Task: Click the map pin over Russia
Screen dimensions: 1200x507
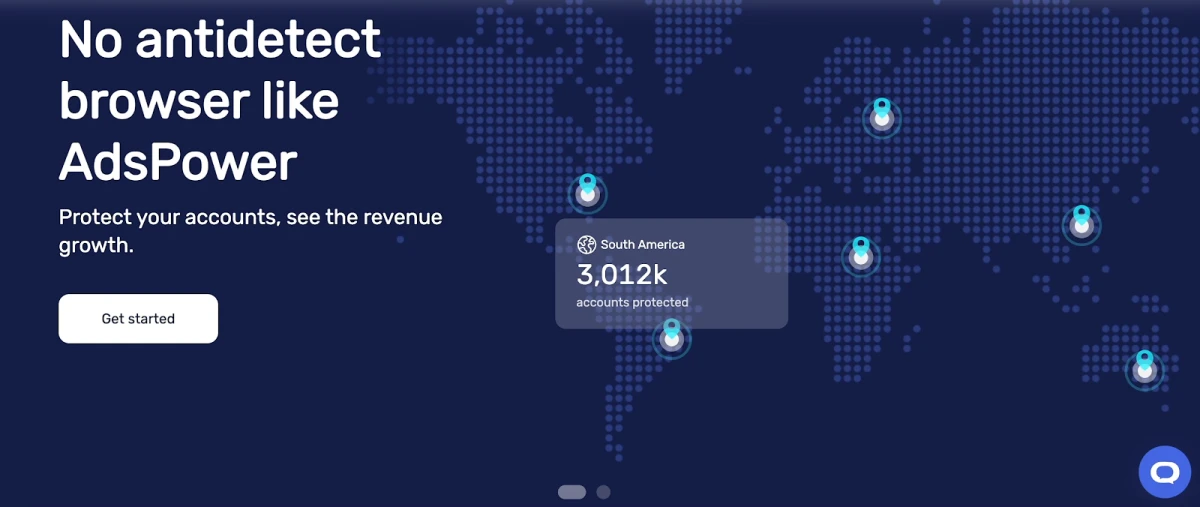Action: point(881,118)
